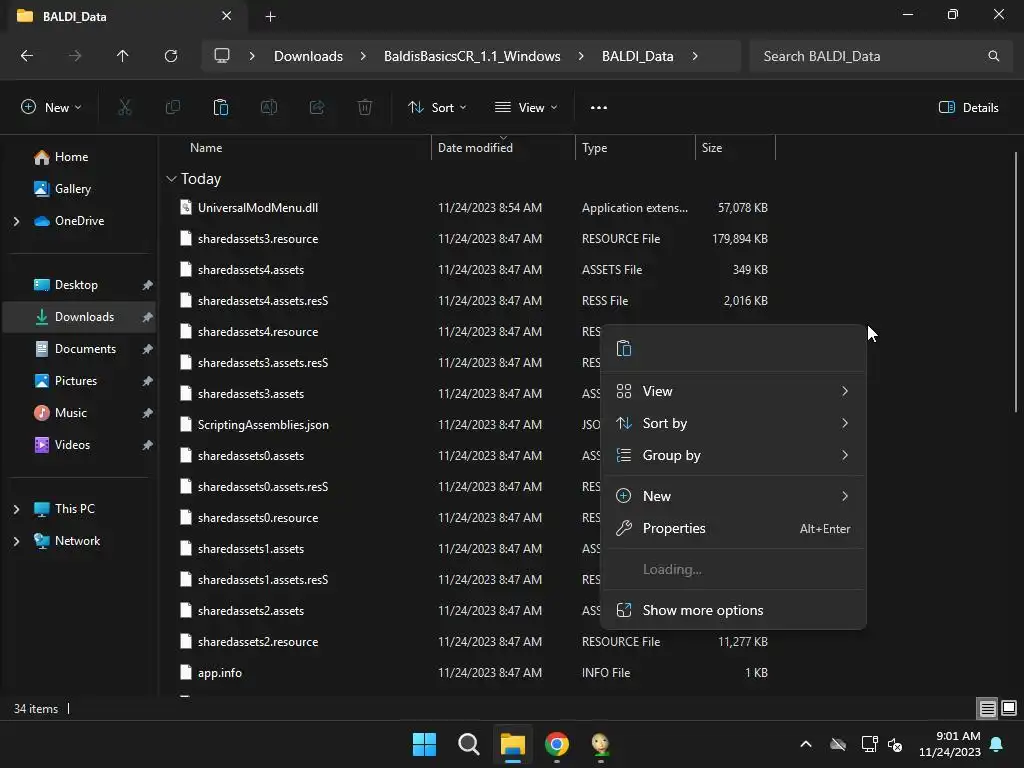The width and height of the screenshot is (1024, 768).
Task: Toggle the Details pane
Action: (968, 107)
